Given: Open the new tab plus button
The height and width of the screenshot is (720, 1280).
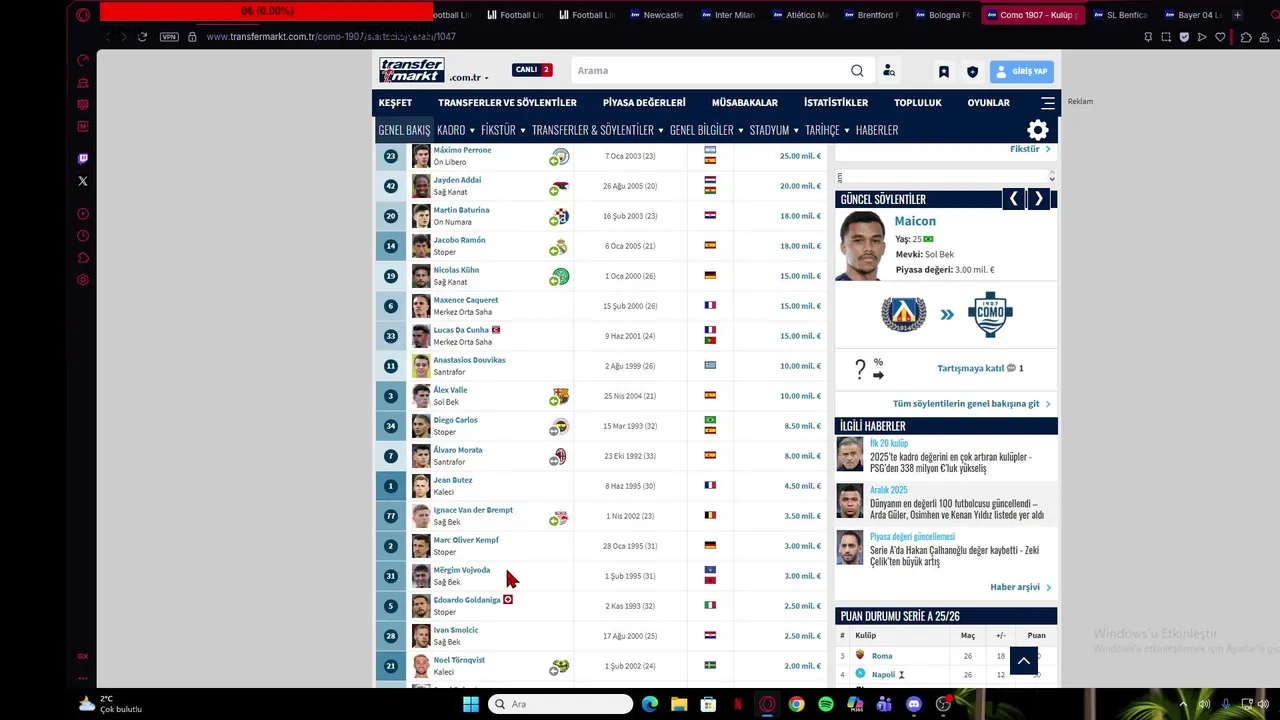Looking at the screenshot, I should (1237, 15).
